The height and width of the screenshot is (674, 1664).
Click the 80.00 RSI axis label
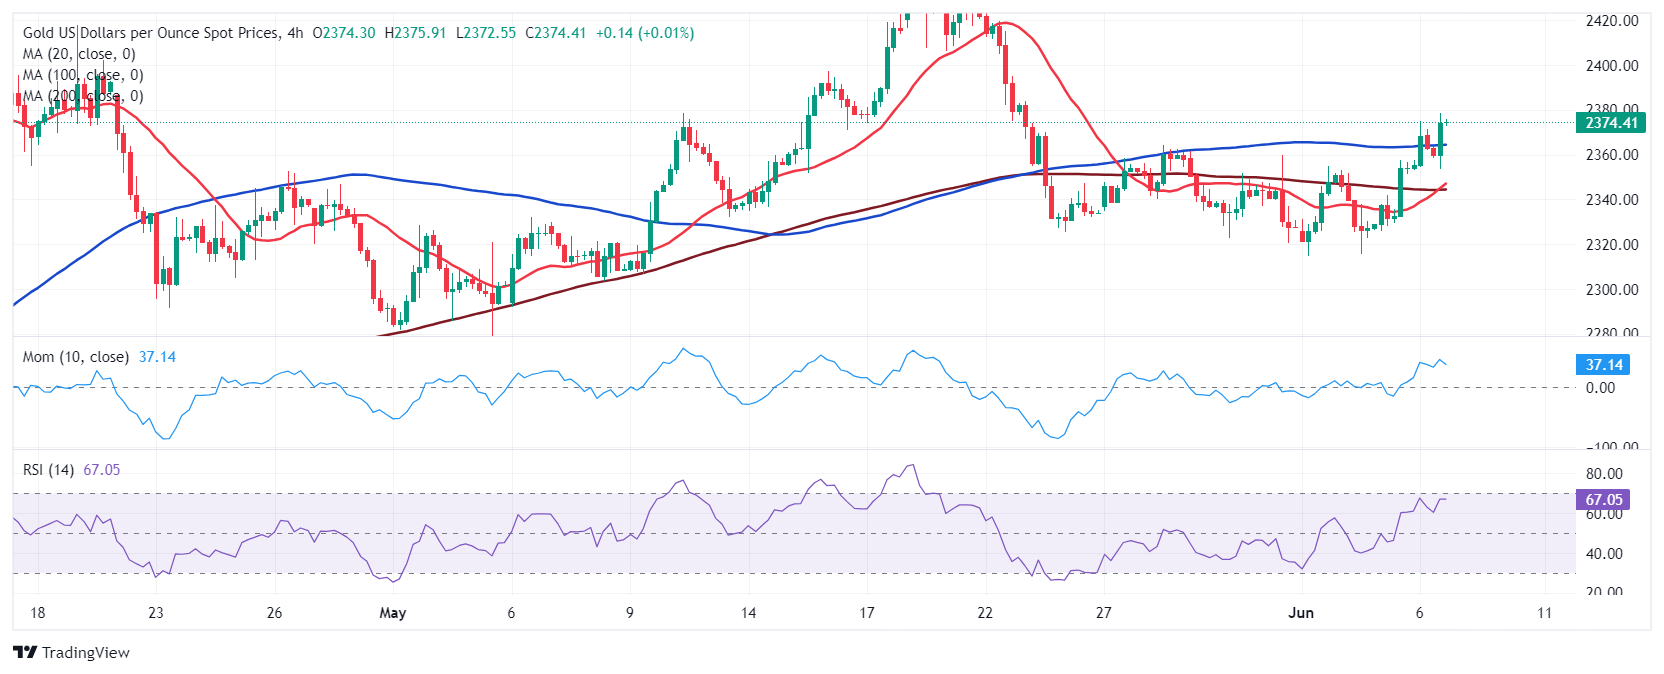click(1604, 474)
